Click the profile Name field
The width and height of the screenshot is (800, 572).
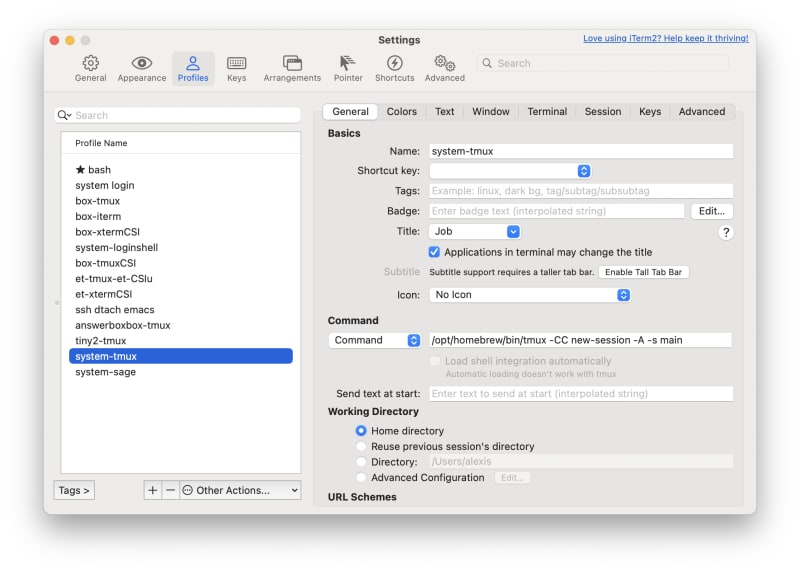pyautogui.click(x=581, y=151)
